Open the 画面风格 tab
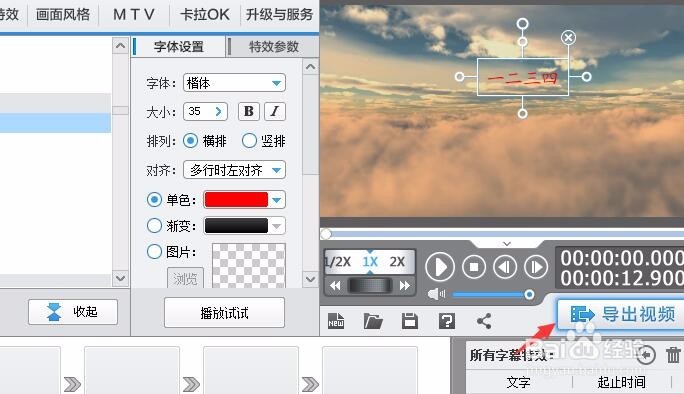Viewport: 684px width, 394px height. (x=63, y=14)
